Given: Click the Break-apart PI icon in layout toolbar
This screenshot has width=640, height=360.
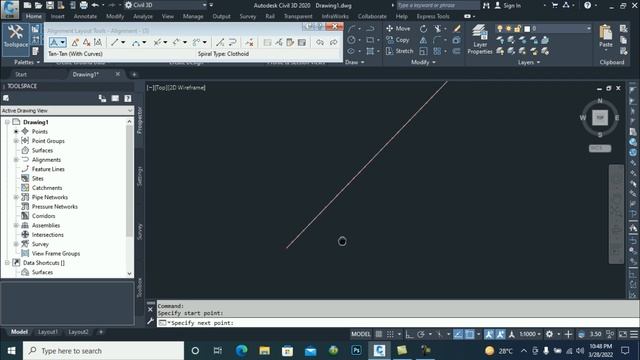Looking at the screenshot, I should [x=98, y=42].
